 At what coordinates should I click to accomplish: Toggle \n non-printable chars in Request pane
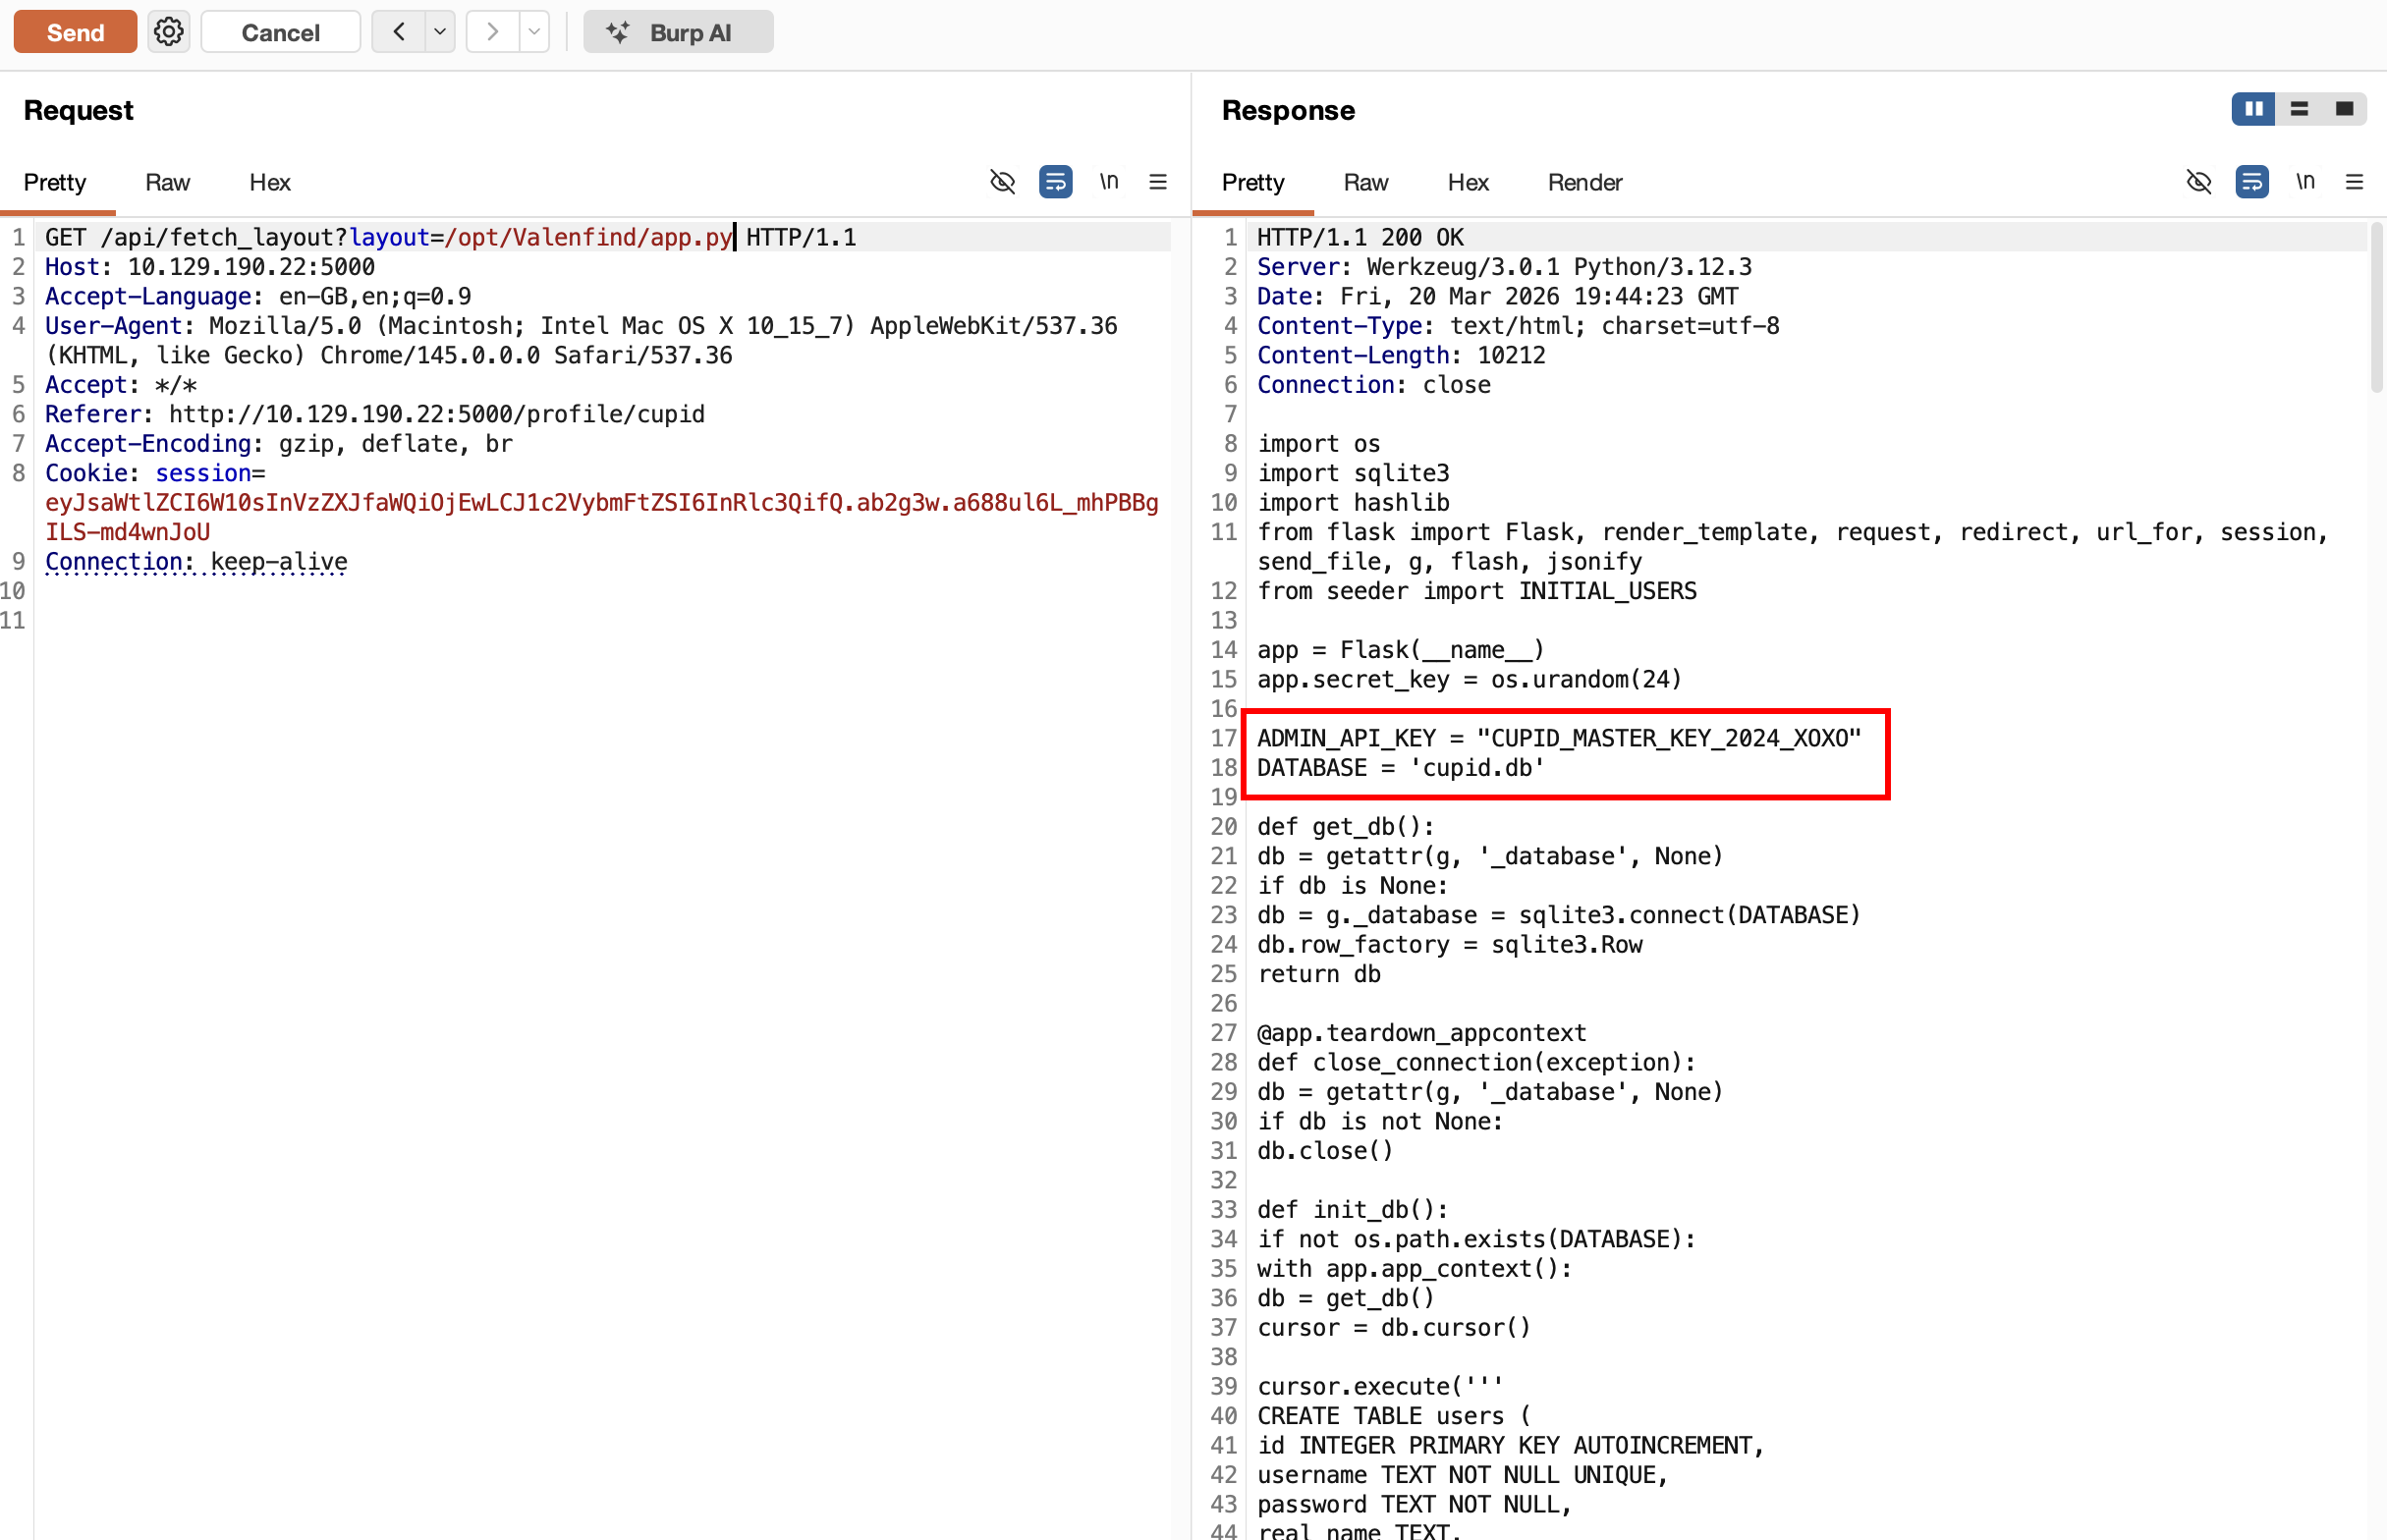pos(1109,182)
